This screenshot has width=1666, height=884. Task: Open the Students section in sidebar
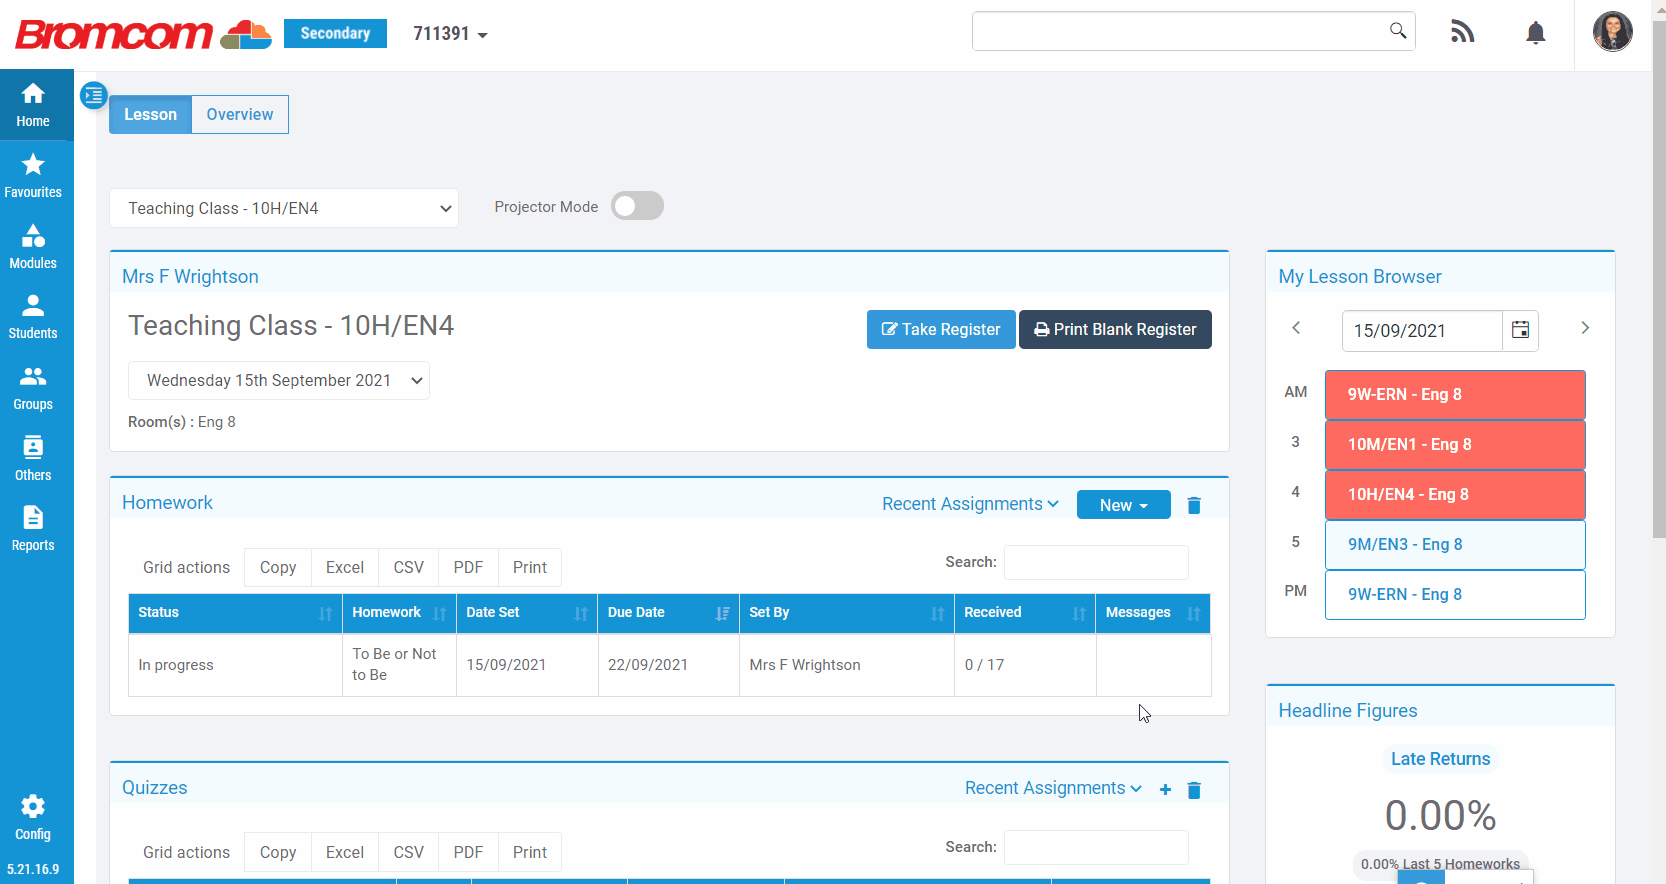coord(33,317)
